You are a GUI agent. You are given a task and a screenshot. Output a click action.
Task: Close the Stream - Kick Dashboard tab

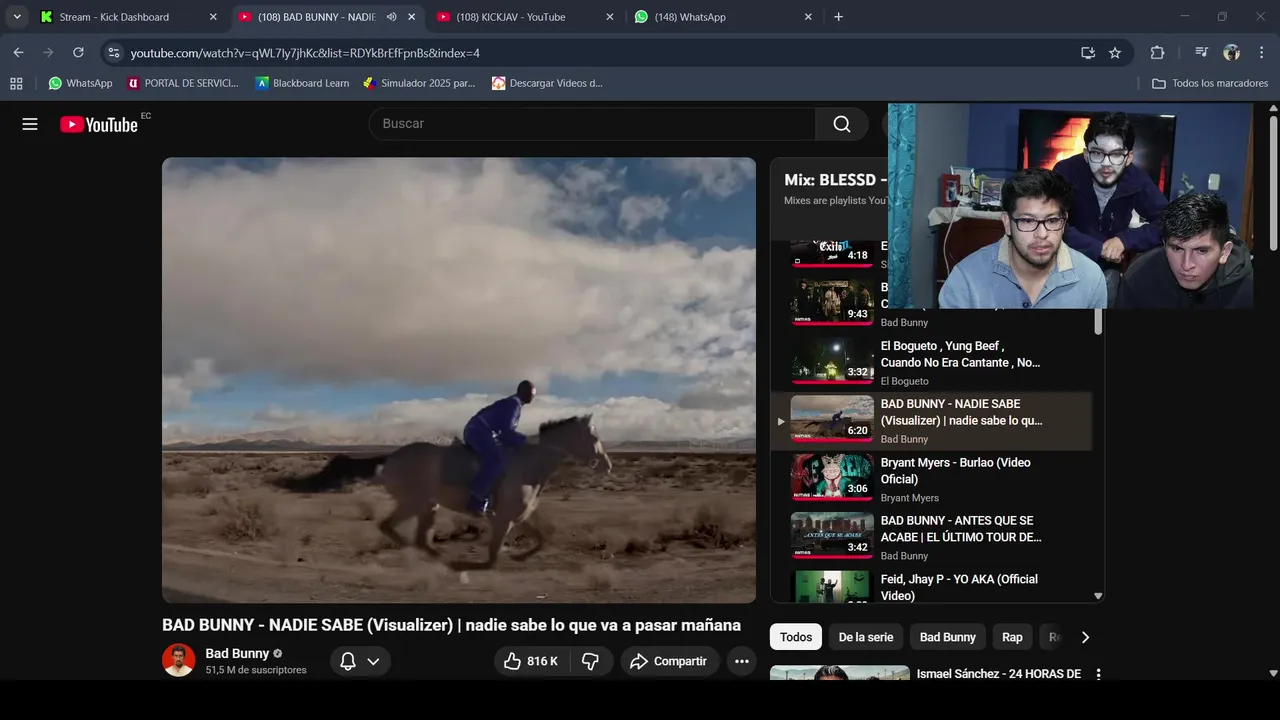click(x=213, y=17)
